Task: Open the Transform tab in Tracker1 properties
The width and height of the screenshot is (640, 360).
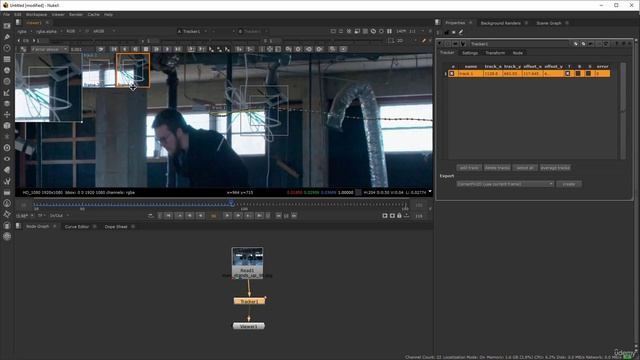Action: coord(495,53)
